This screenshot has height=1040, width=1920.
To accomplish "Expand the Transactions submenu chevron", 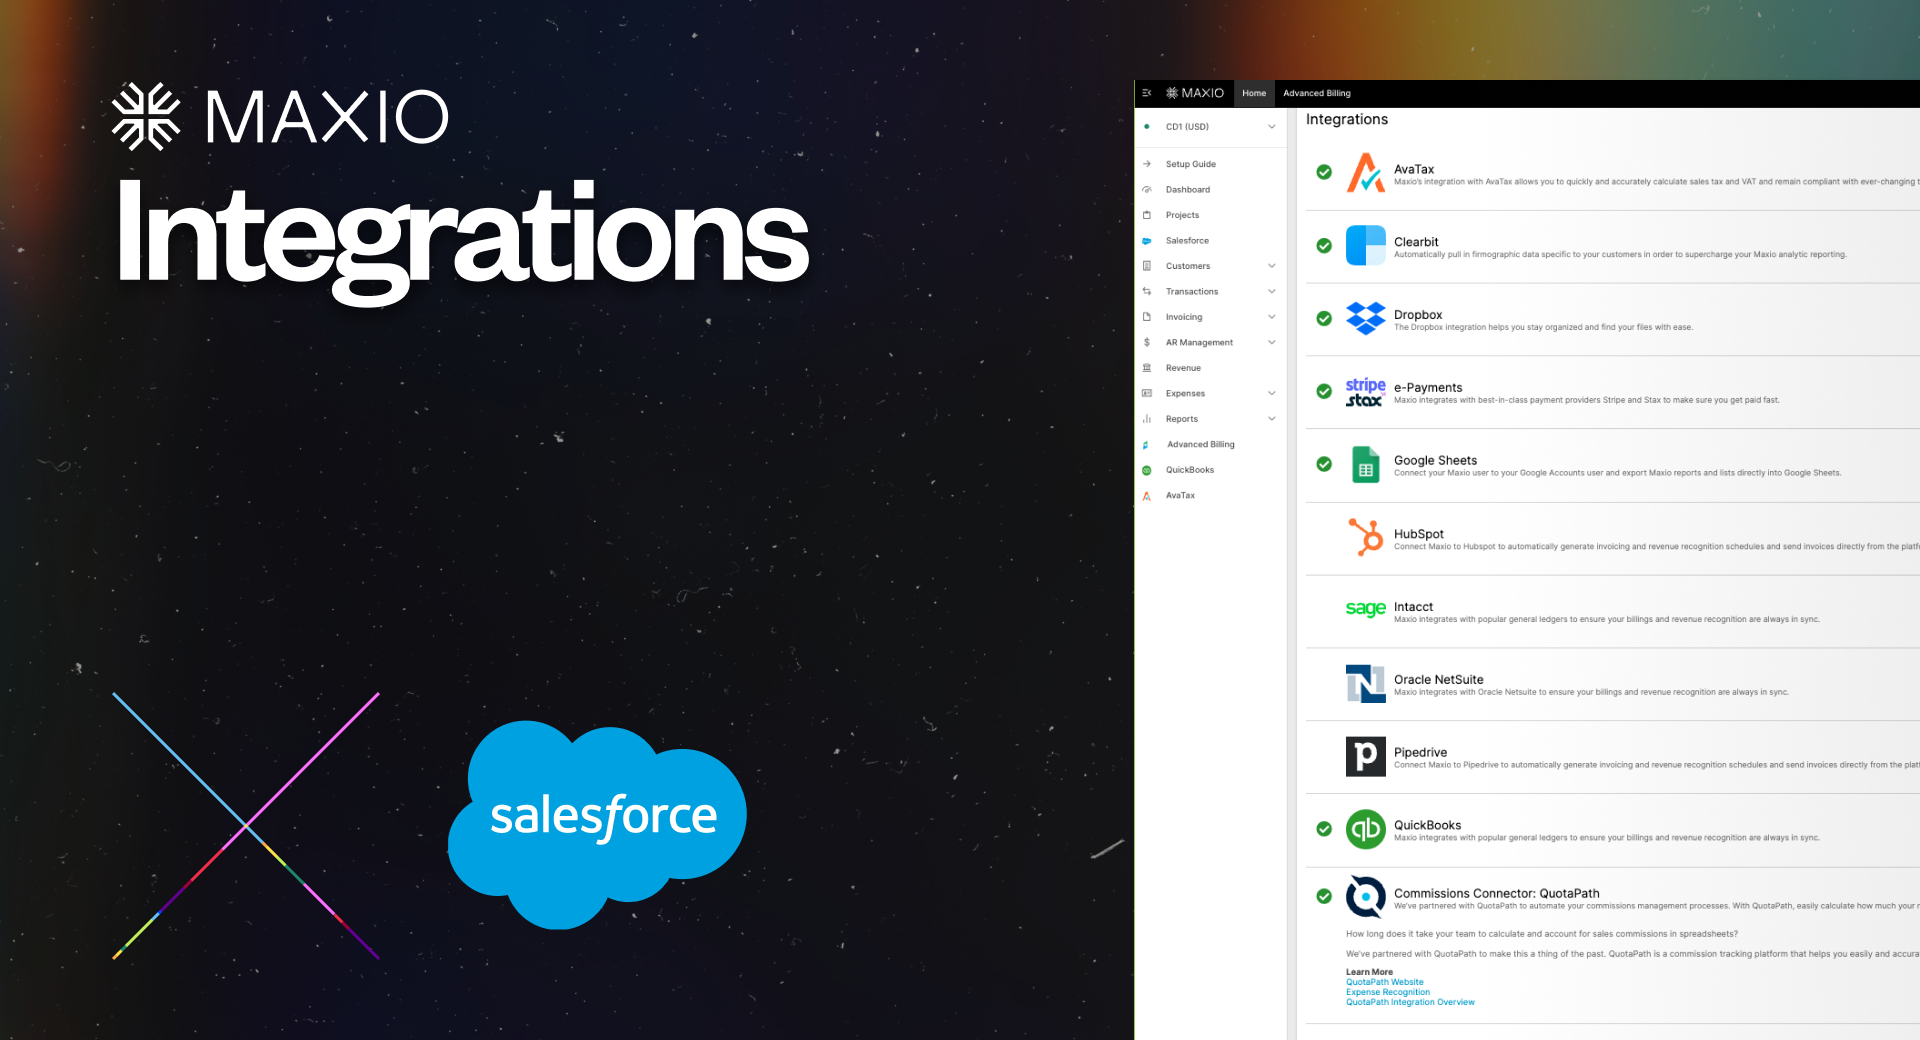I will point(1272,292).
